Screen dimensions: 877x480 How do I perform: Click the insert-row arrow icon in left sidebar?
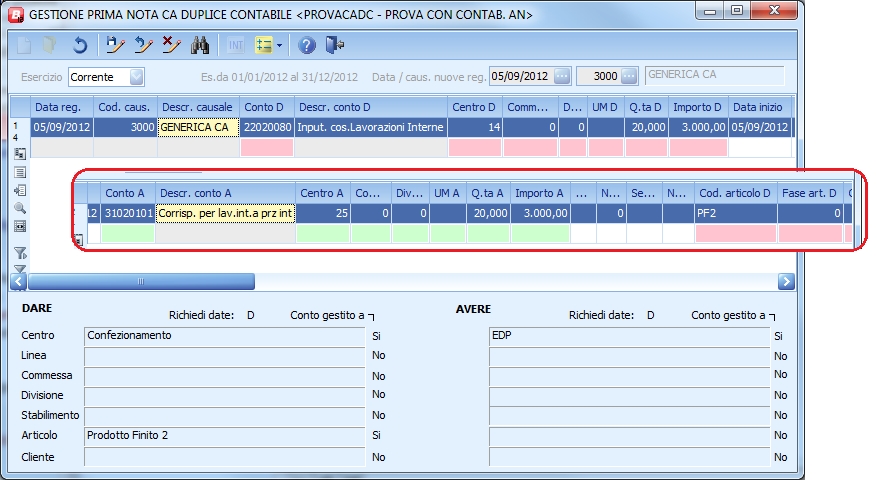tap(20, 190)
